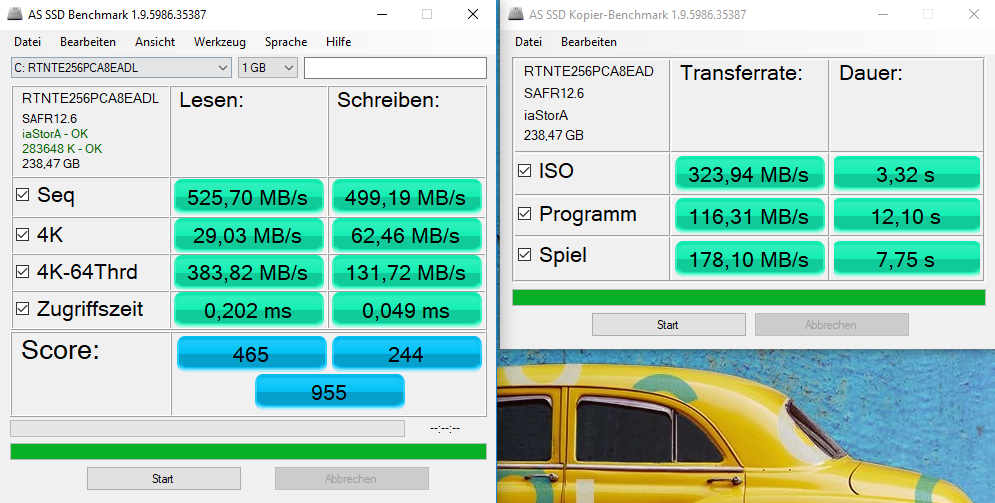Disable the Zugriffszeit checkbox

(22, 310)
